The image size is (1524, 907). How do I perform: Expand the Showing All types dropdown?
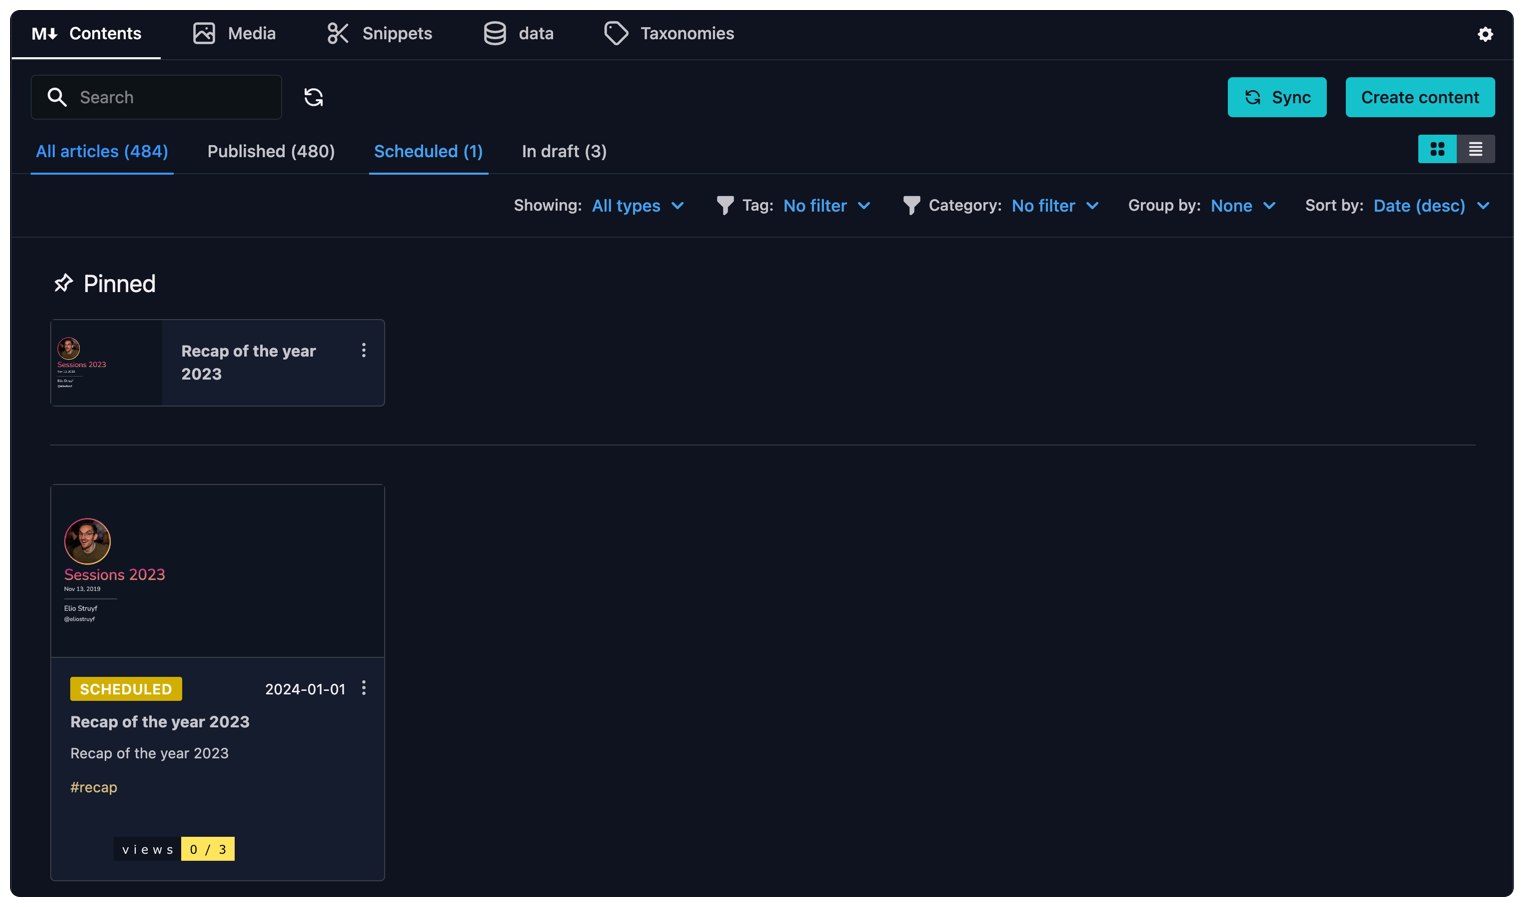tap(638, 206)
